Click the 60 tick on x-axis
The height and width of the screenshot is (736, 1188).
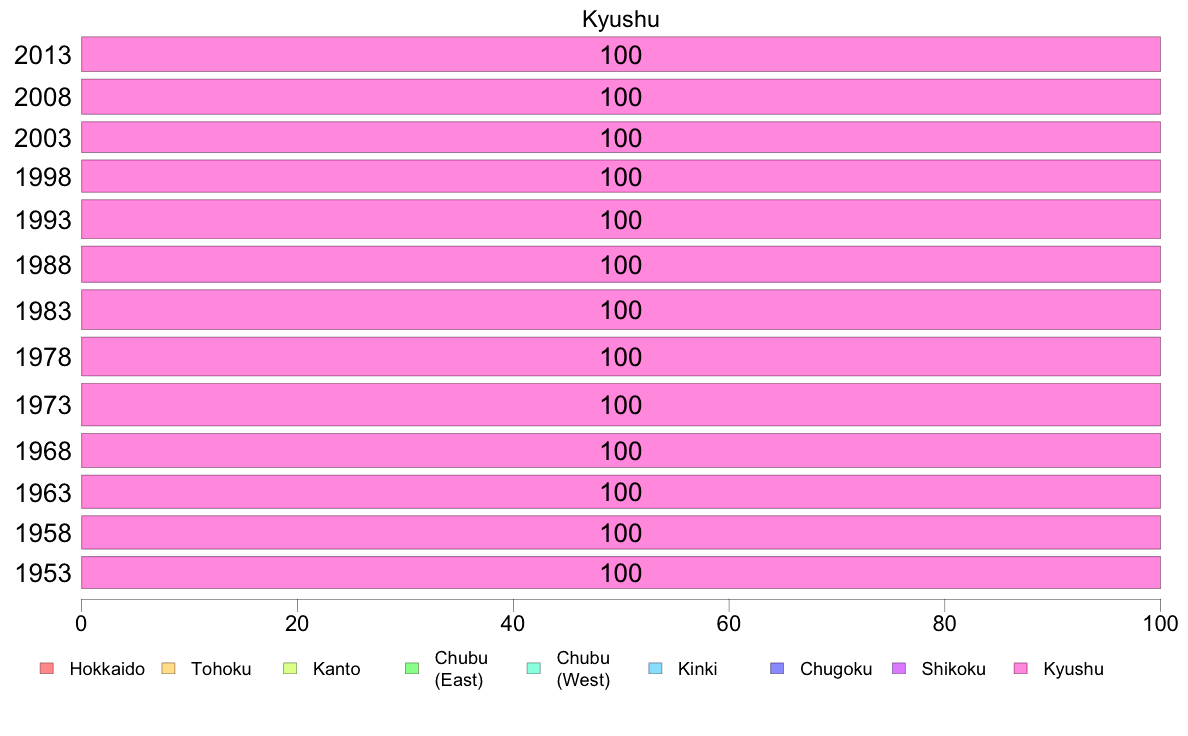728,623
